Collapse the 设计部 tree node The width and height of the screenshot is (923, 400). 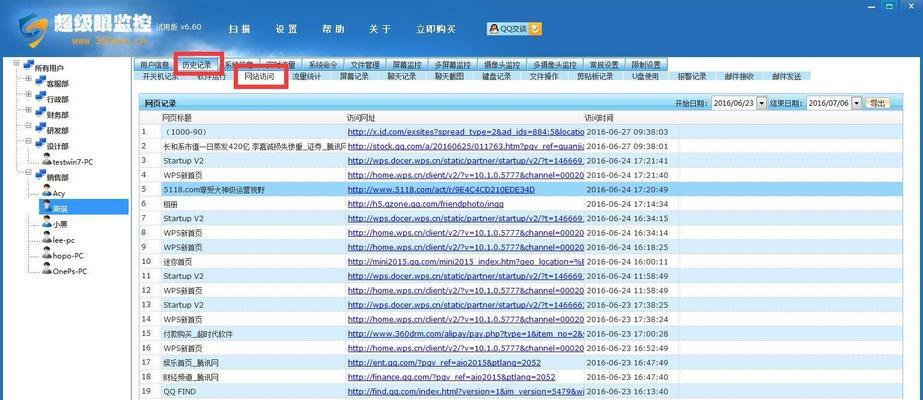[28, 141]
